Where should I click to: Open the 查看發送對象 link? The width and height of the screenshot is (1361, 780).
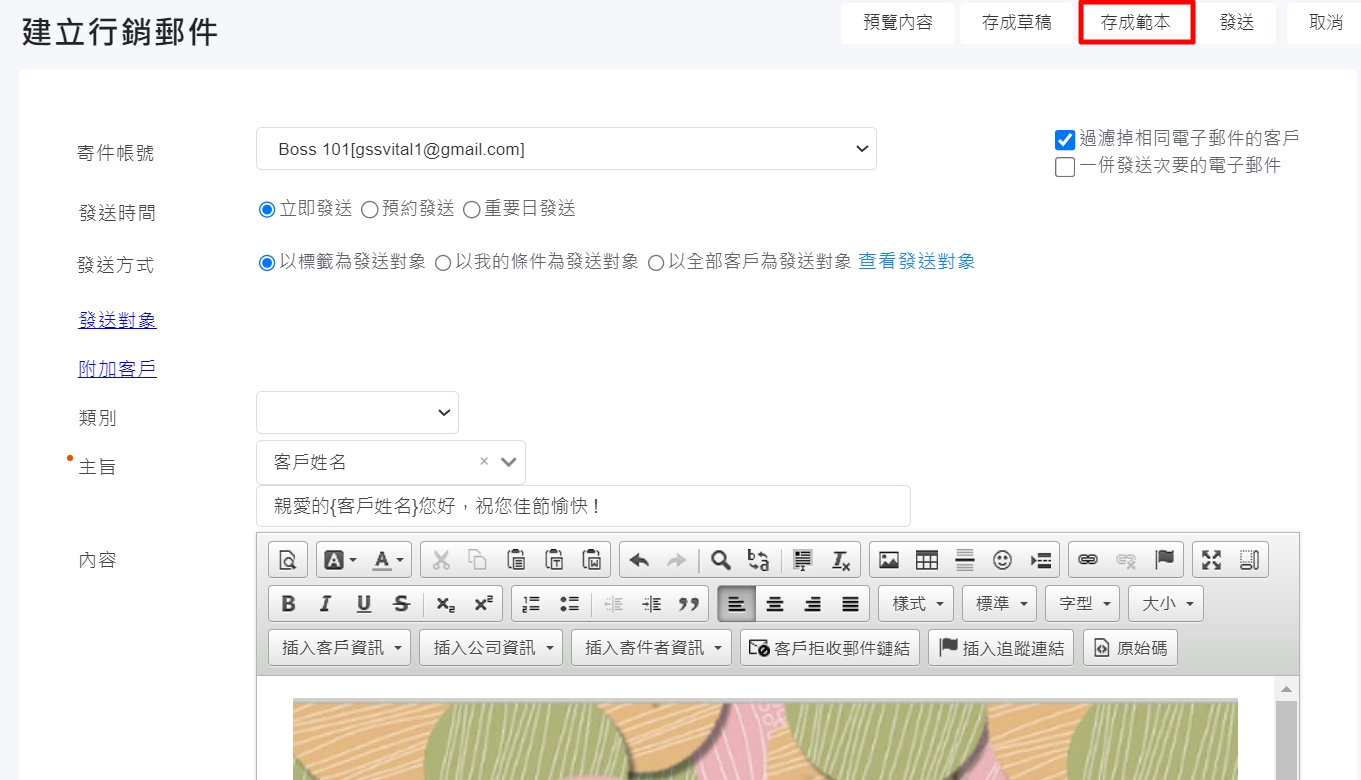click(x=916, y=262)
